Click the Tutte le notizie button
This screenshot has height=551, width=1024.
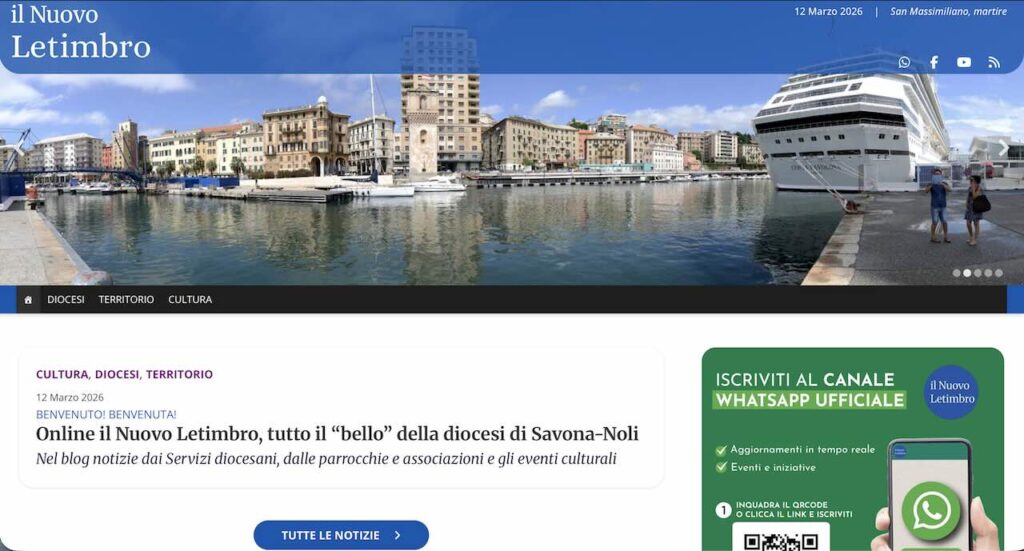[341, 535]
